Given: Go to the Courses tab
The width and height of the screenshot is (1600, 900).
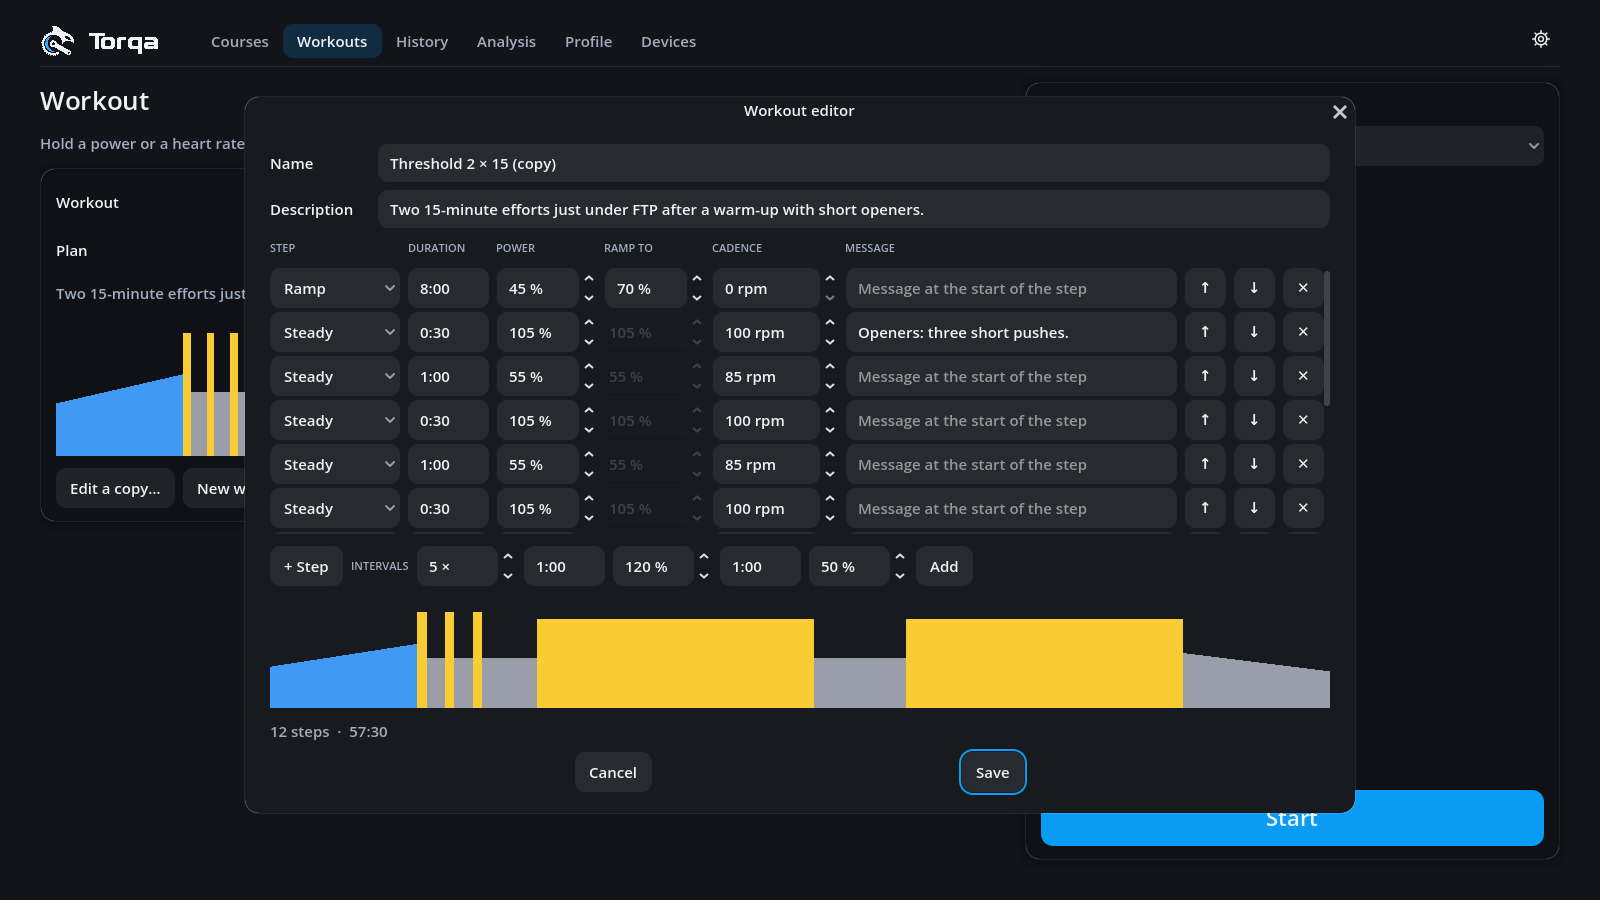Looking at the screenshot, I should 240,41.
